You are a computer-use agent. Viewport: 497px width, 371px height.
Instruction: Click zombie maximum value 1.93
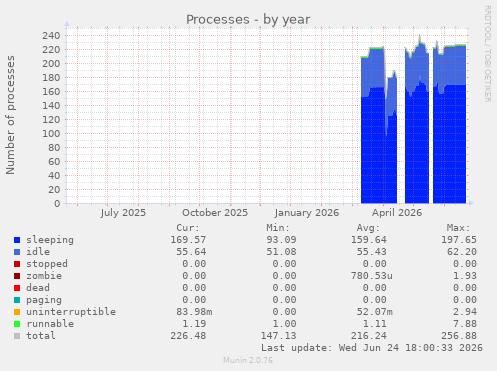point(465,276)
